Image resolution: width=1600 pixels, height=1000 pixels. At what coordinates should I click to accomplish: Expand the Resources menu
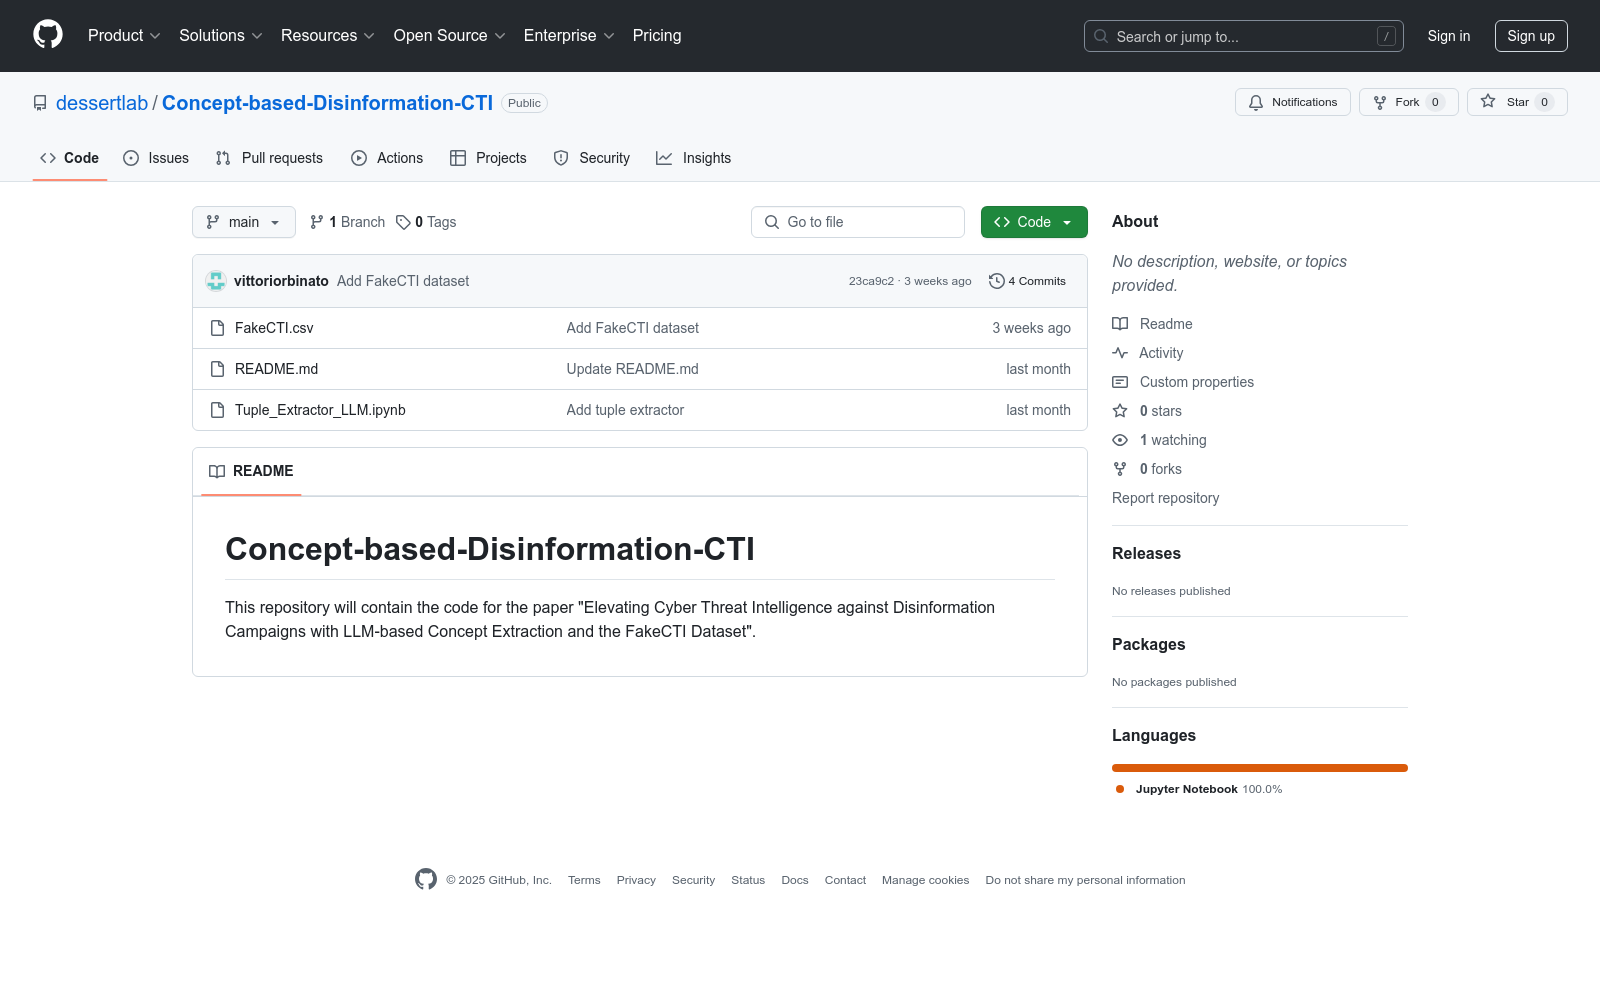point(328,36)
